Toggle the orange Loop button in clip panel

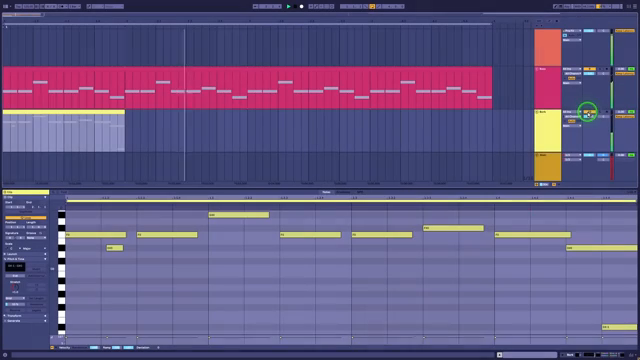[x=26, y=218]
